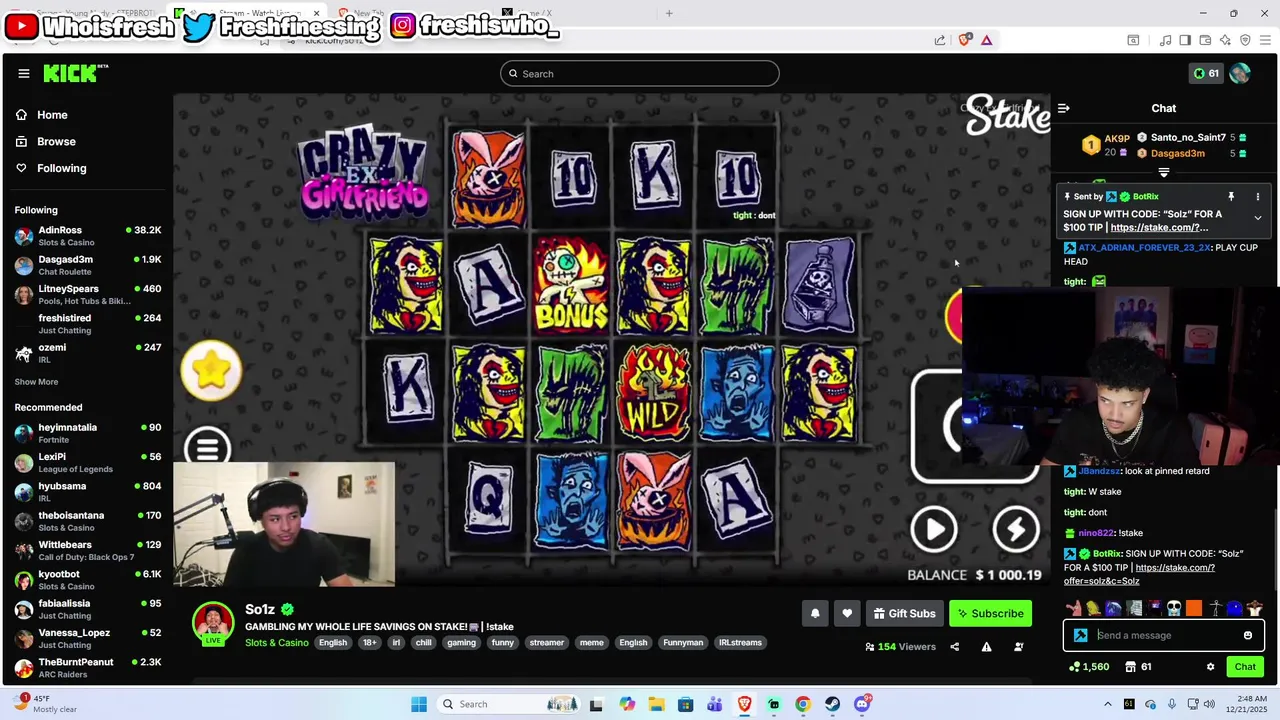The width and height of the screenshot is (1280, 720).
Task: Open Dasgasd3m channel in sidebar
Action: pos(88,265)
